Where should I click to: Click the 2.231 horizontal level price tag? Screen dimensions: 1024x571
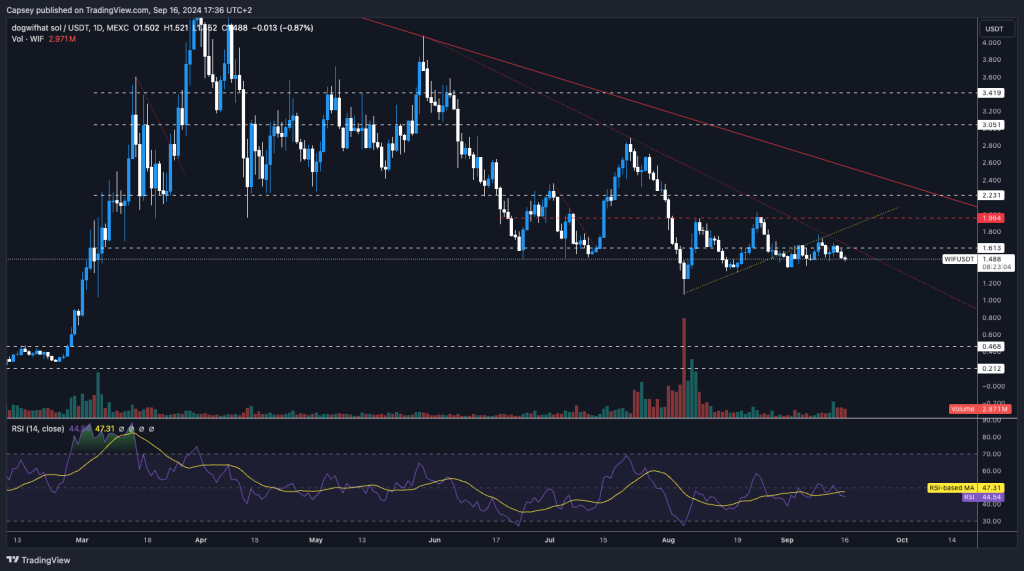(994, 196)
